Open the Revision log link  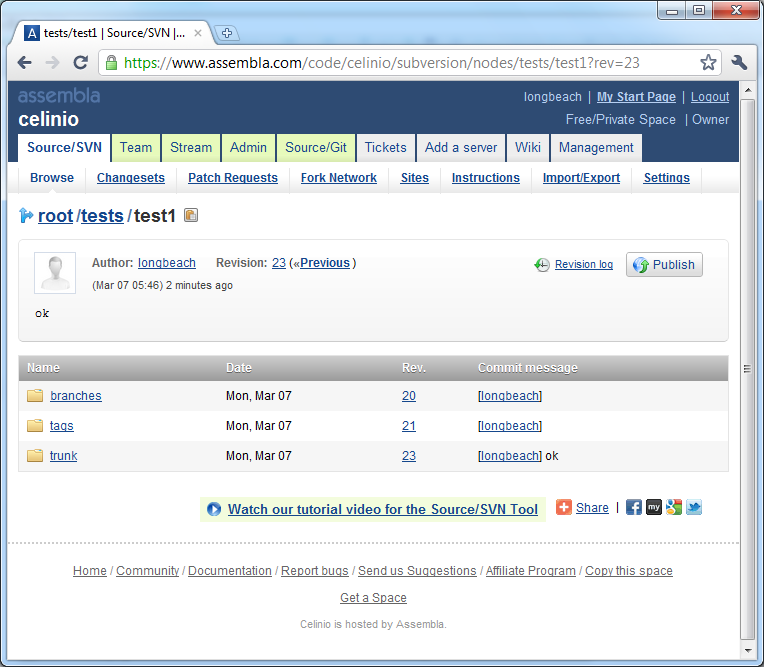pyautogui.click(x=583, y=265)
